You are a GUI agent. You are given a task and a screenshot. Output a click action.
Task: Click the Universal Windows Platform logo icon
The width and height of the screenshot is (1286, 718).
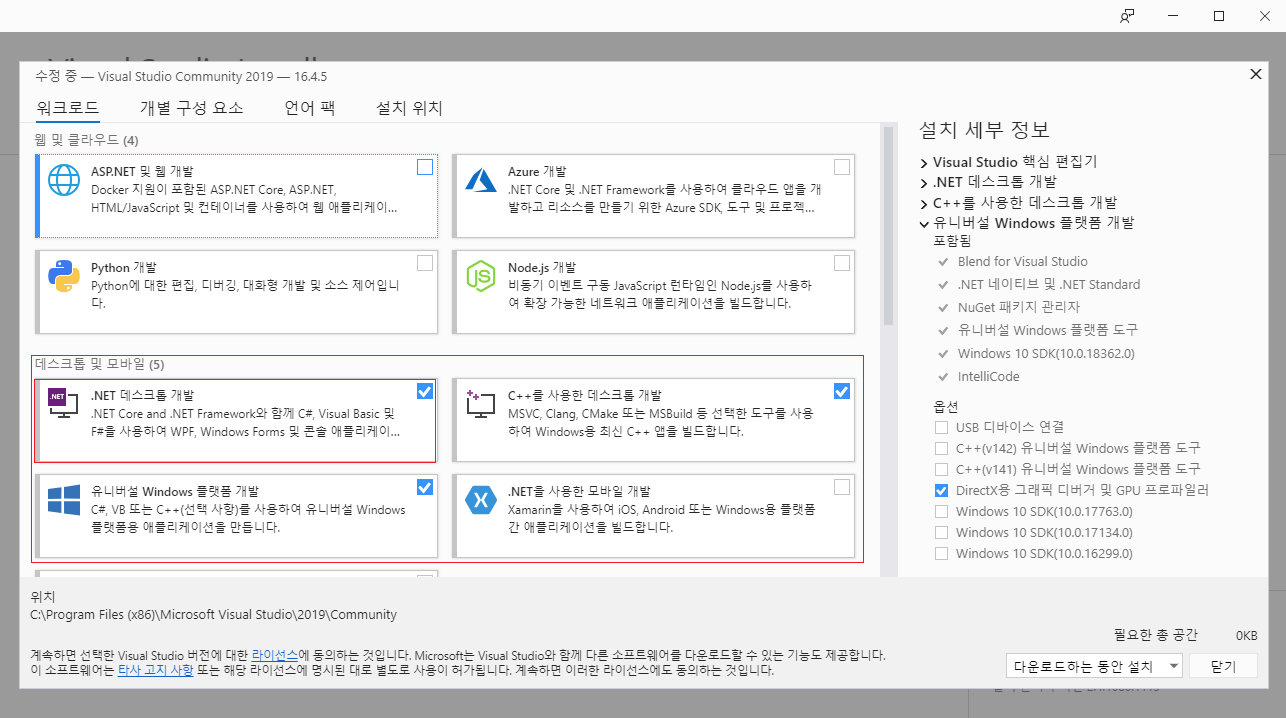(64, 500)
